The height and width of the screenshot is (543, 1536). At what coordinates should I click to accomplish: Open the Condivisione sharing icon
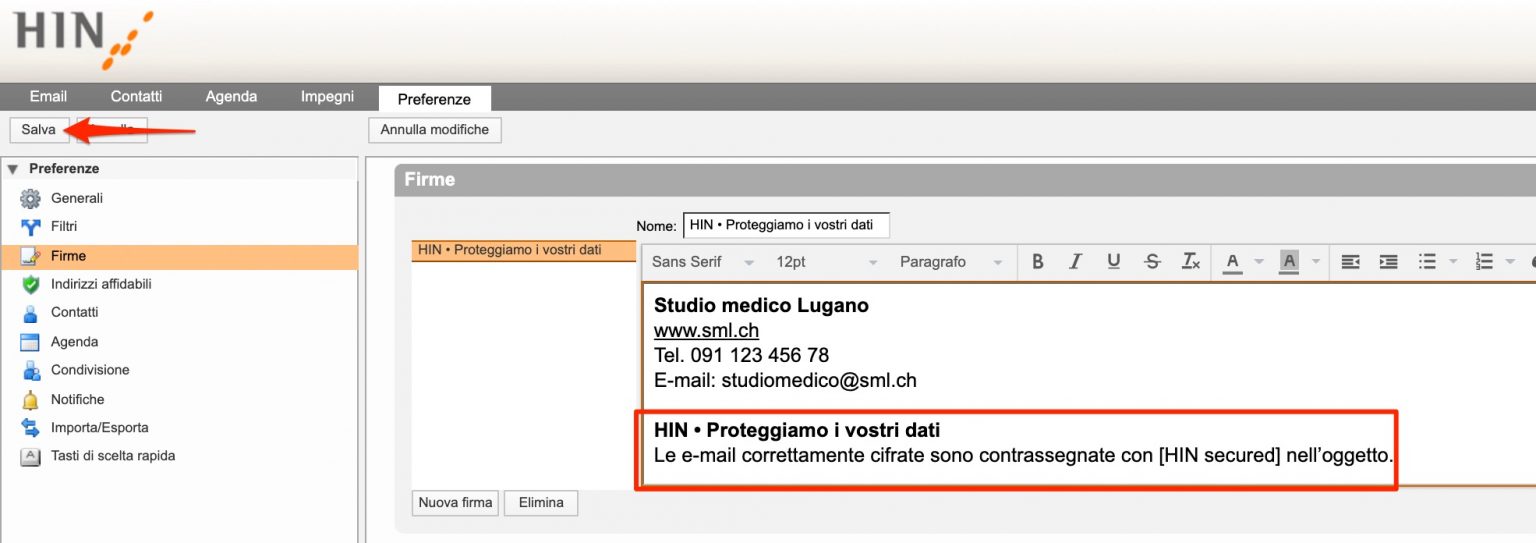point(31,371)
